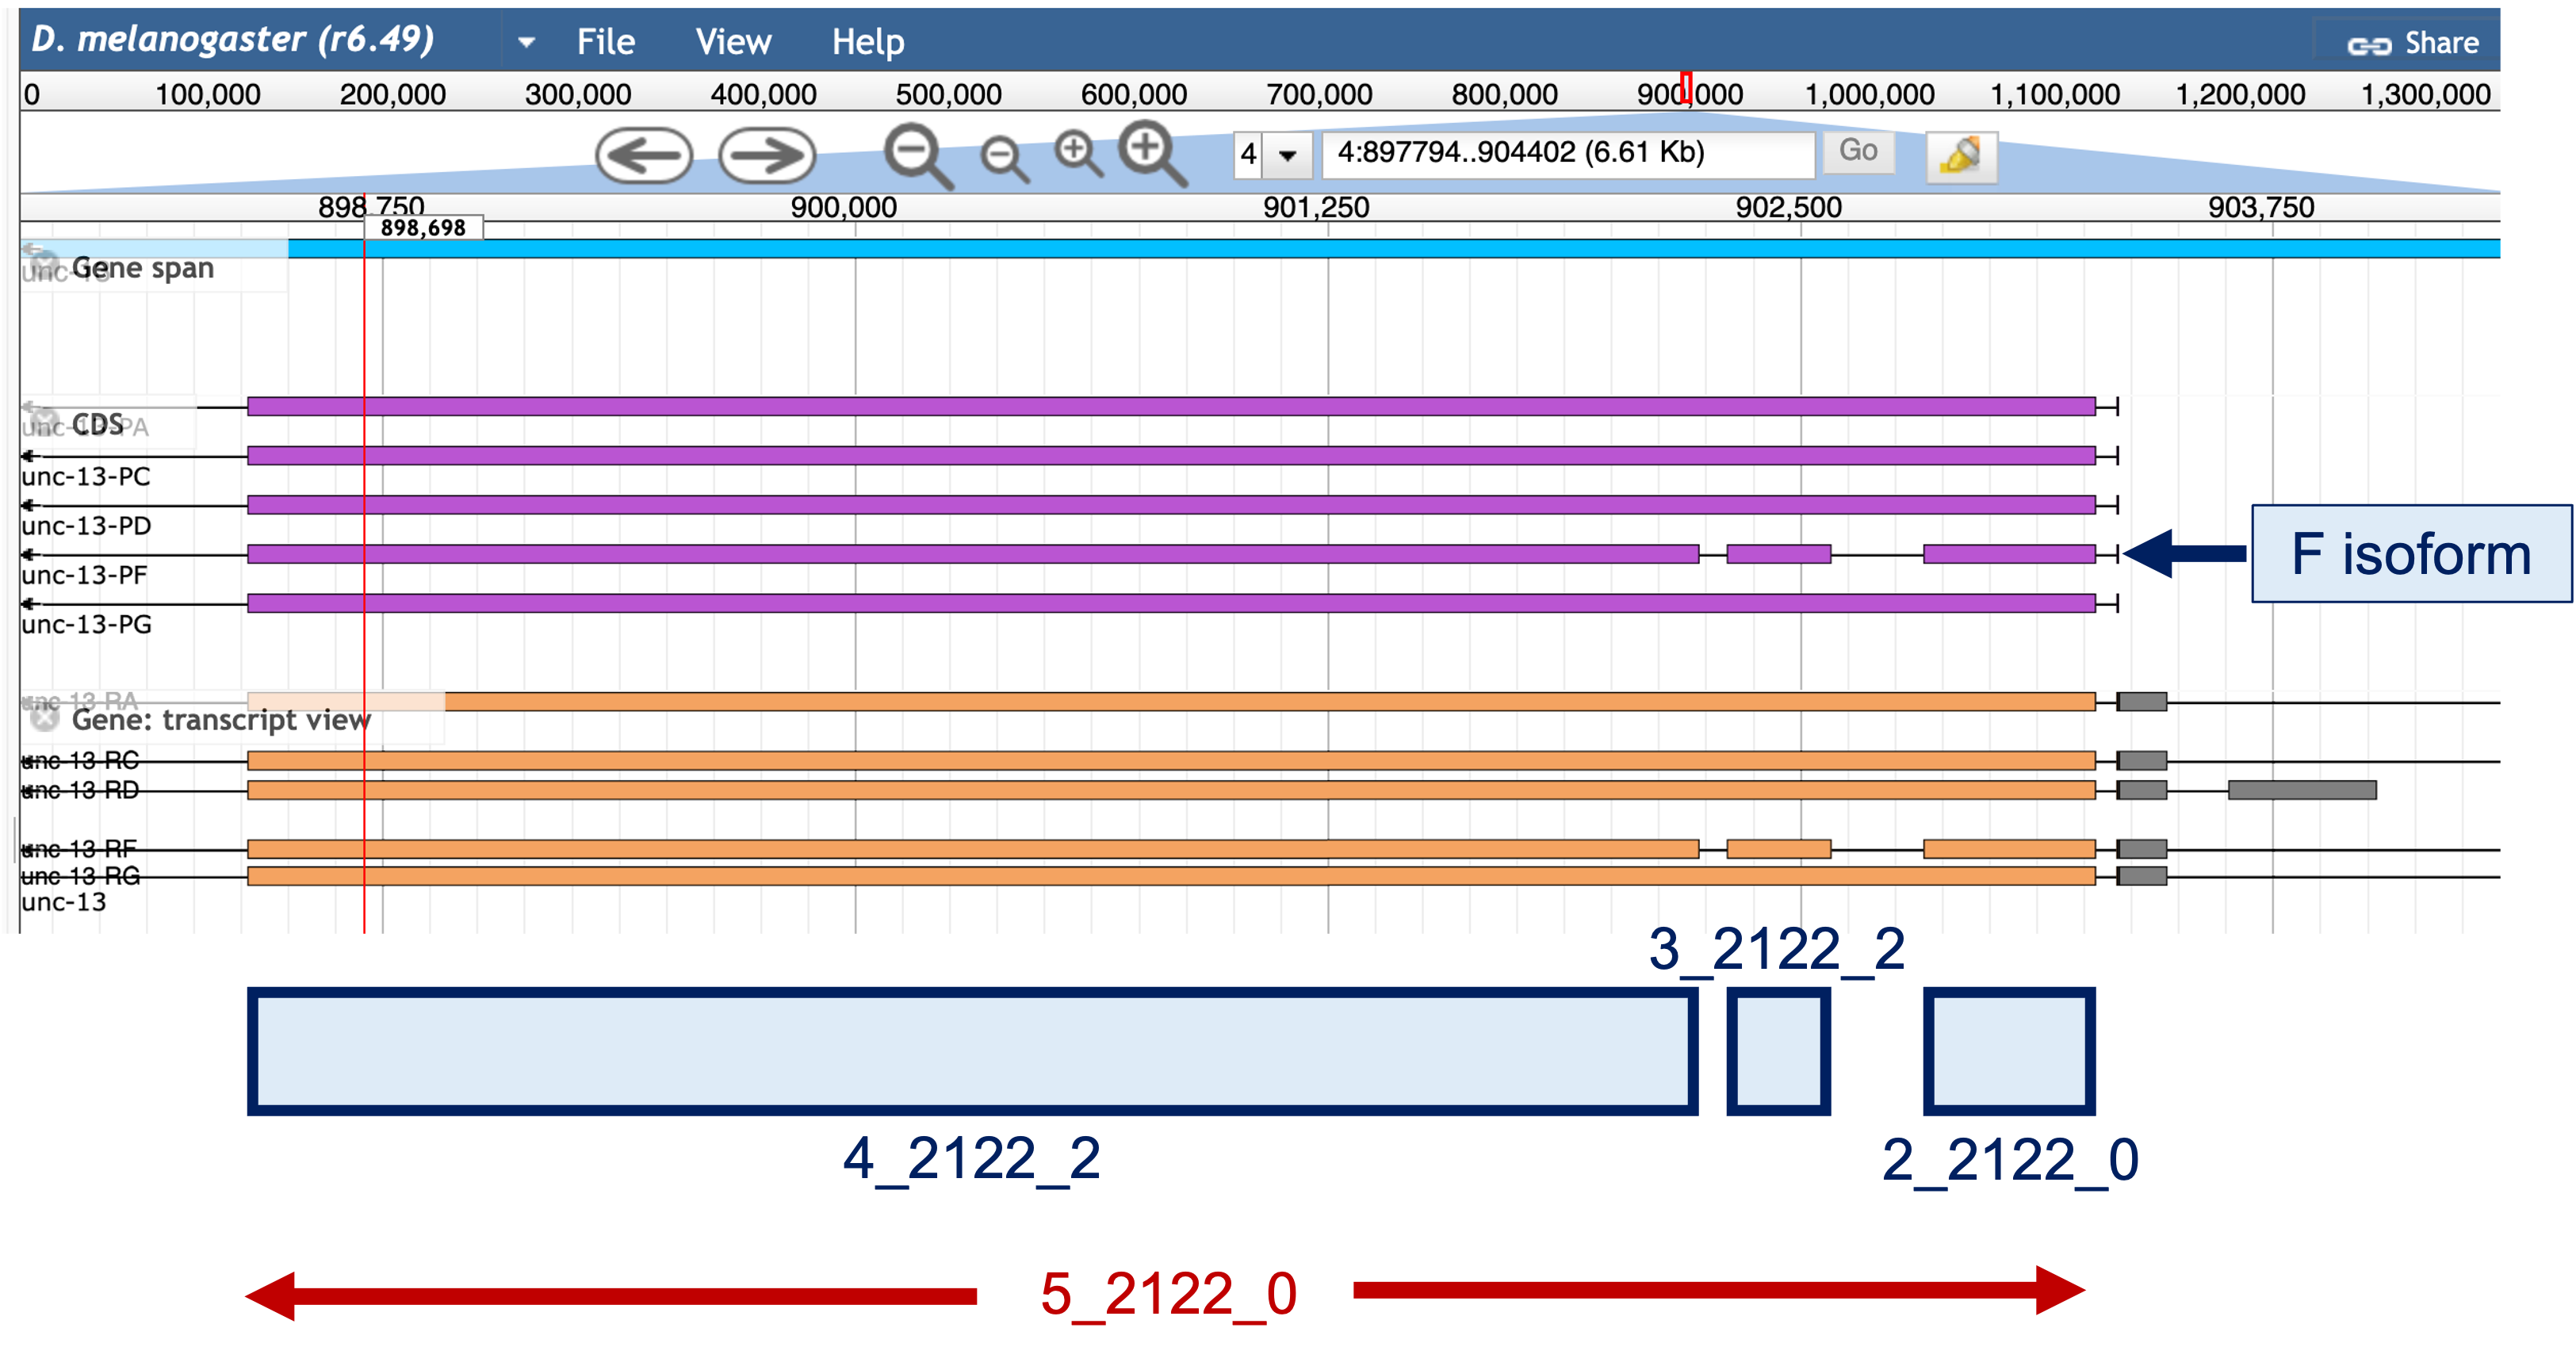Image resolution: width=2576 pixels, height=1366 pixels.
Task: Select the unc-13-PC purple CDS feature
Action: 1171,456
